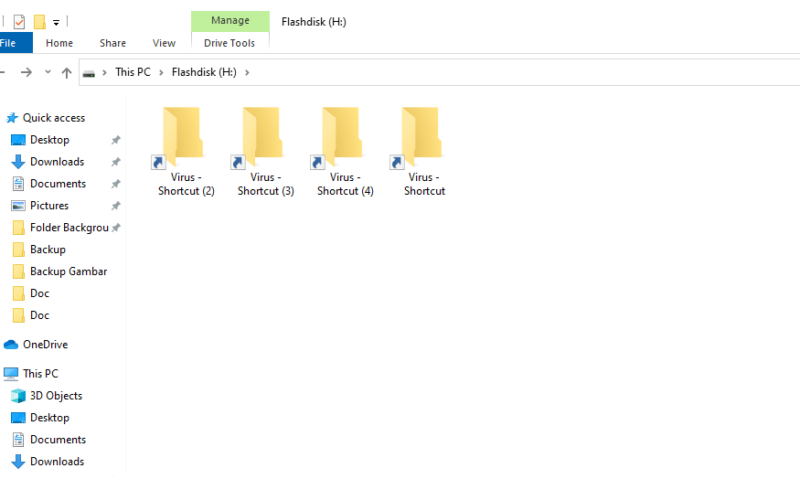Open the Backup Gambar folder
Image resolution: width=800 pixels, height=500 pixels.
pyautogui.click(x=68, y=271)
